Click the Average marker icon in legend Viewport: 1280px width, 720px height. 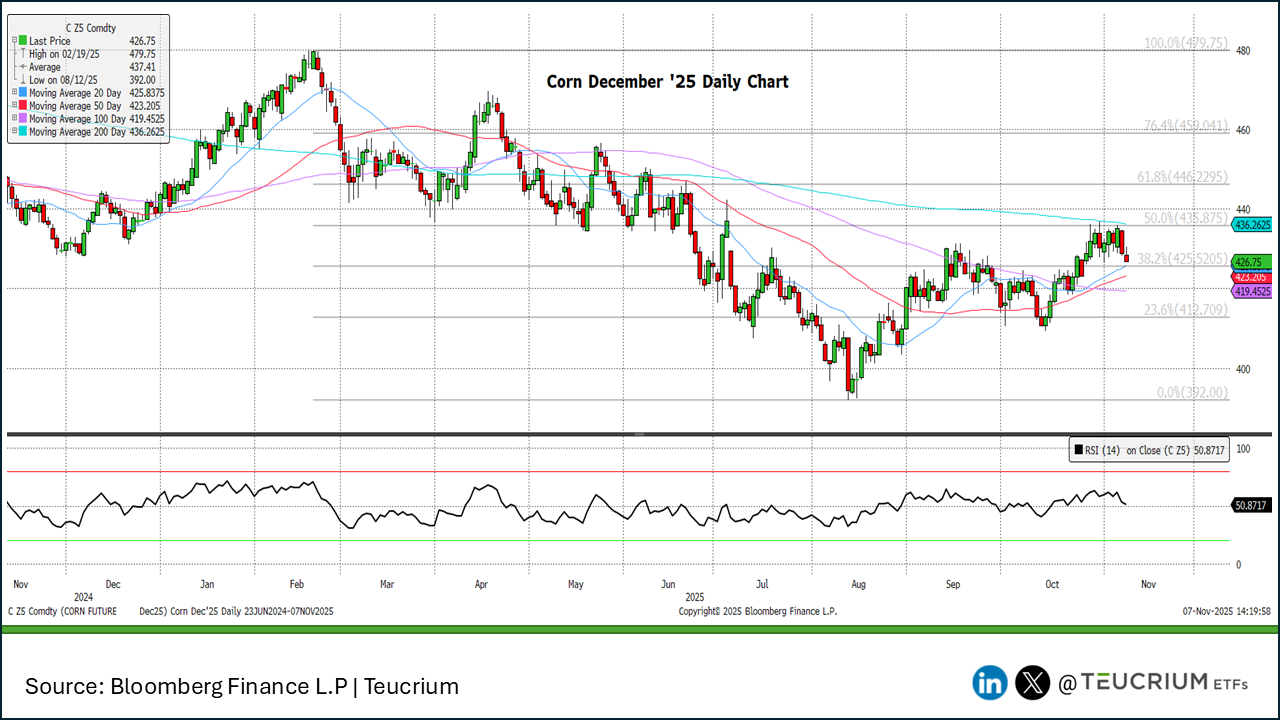coord(22,67)
